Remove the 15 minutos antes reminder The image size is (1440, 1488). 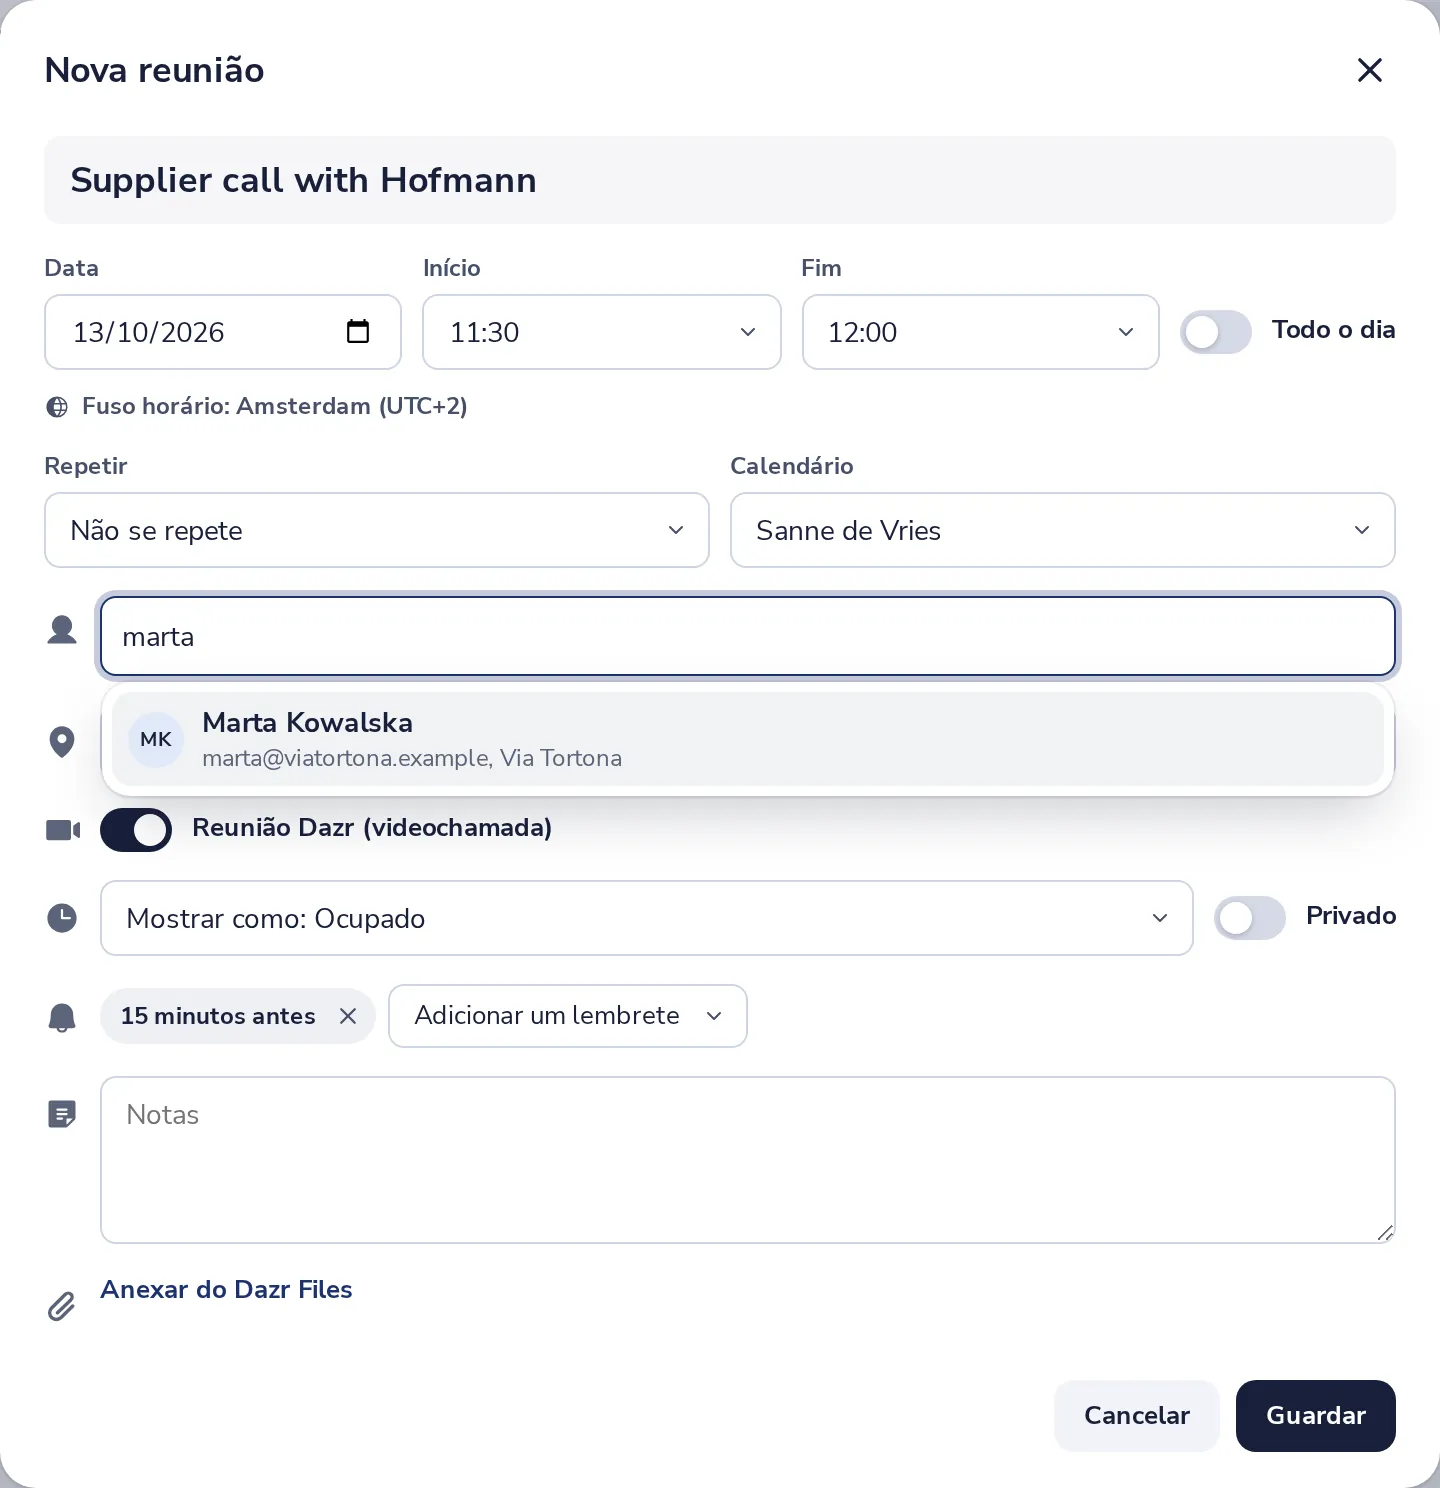(x=348, y=1016)
